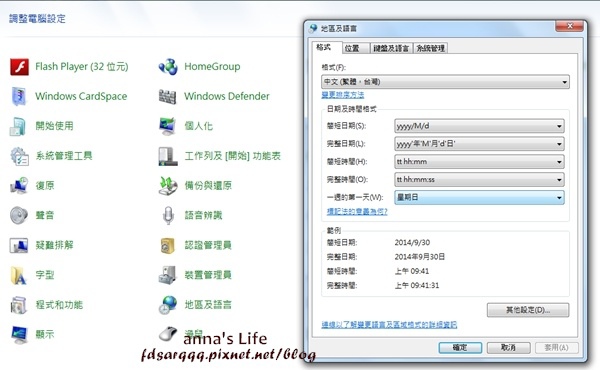Click the 系統管理工具 text label
600x370 pixels.
tap(64, 156)
